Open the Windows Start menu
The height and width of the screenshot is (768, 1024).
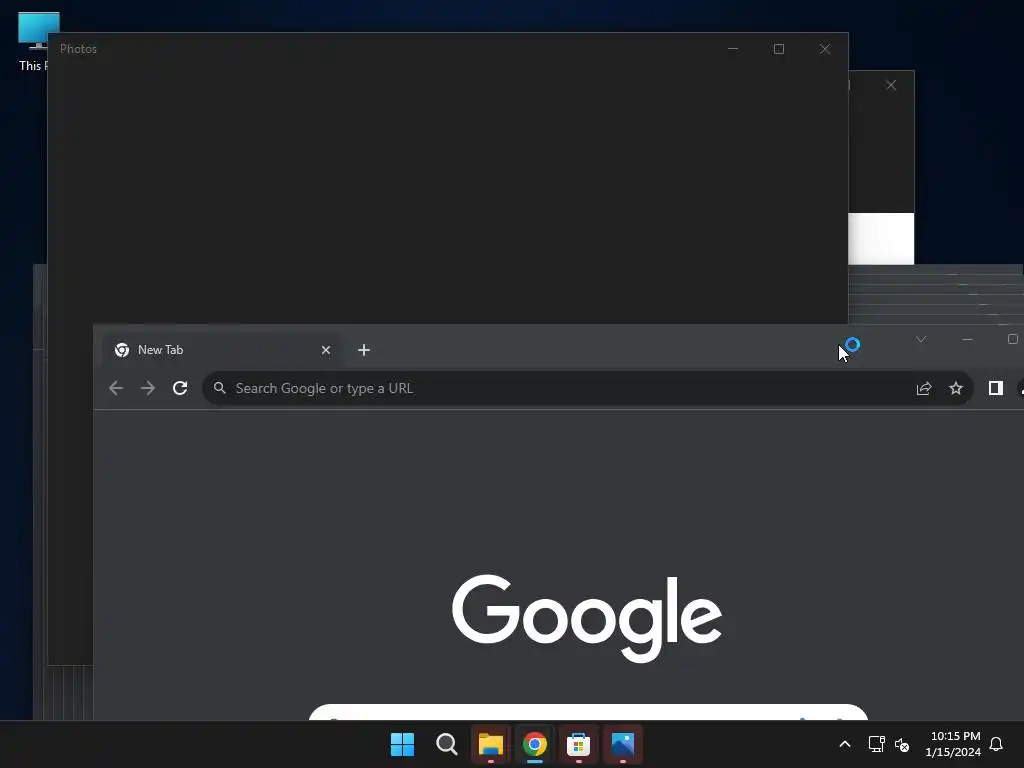(x=402, y=744)
